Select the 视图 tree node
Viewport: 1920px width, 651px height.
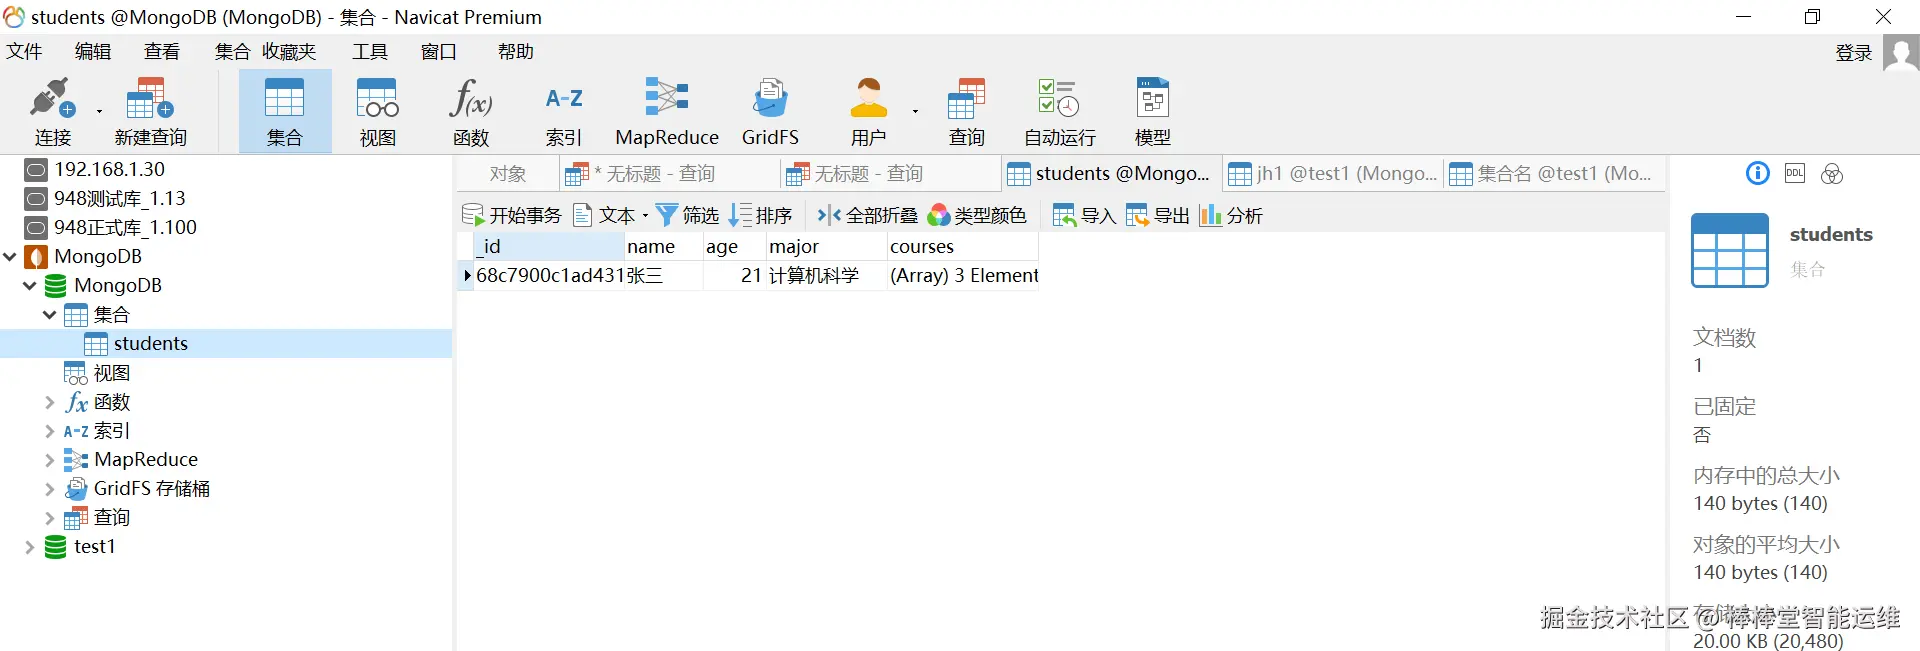97,373
